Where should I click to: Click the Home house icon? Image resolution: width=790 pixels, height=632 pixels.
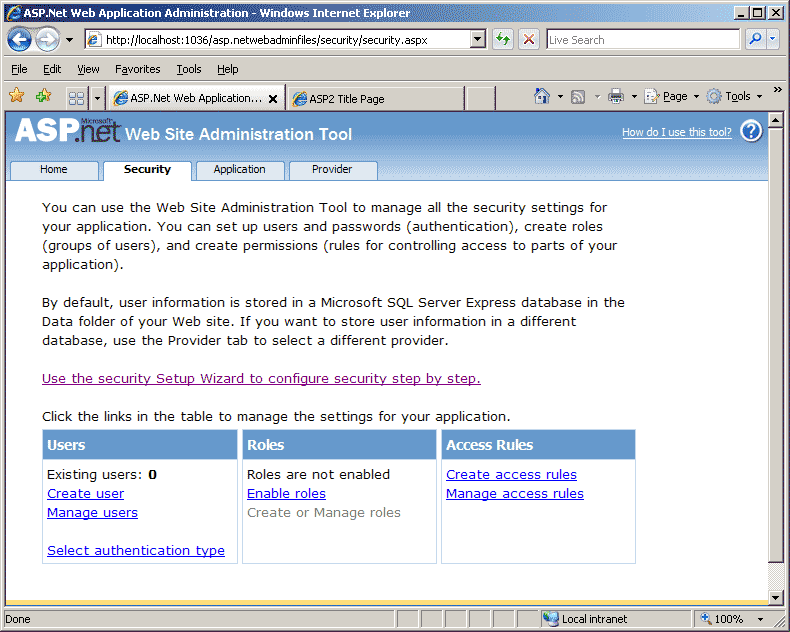tap(542, 96)
